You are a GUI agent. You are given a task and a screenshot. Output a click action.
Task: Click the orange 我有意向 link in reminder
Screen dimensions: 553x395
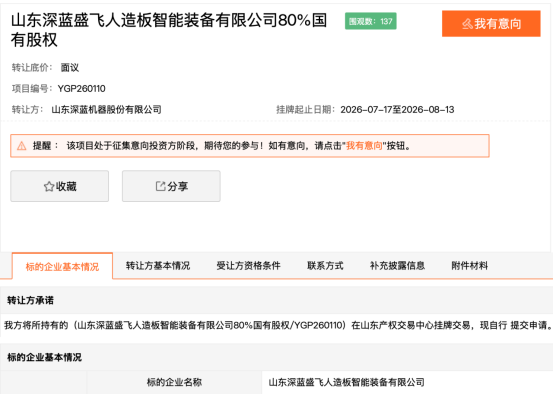pyautogui.click(x=364, y=146)
